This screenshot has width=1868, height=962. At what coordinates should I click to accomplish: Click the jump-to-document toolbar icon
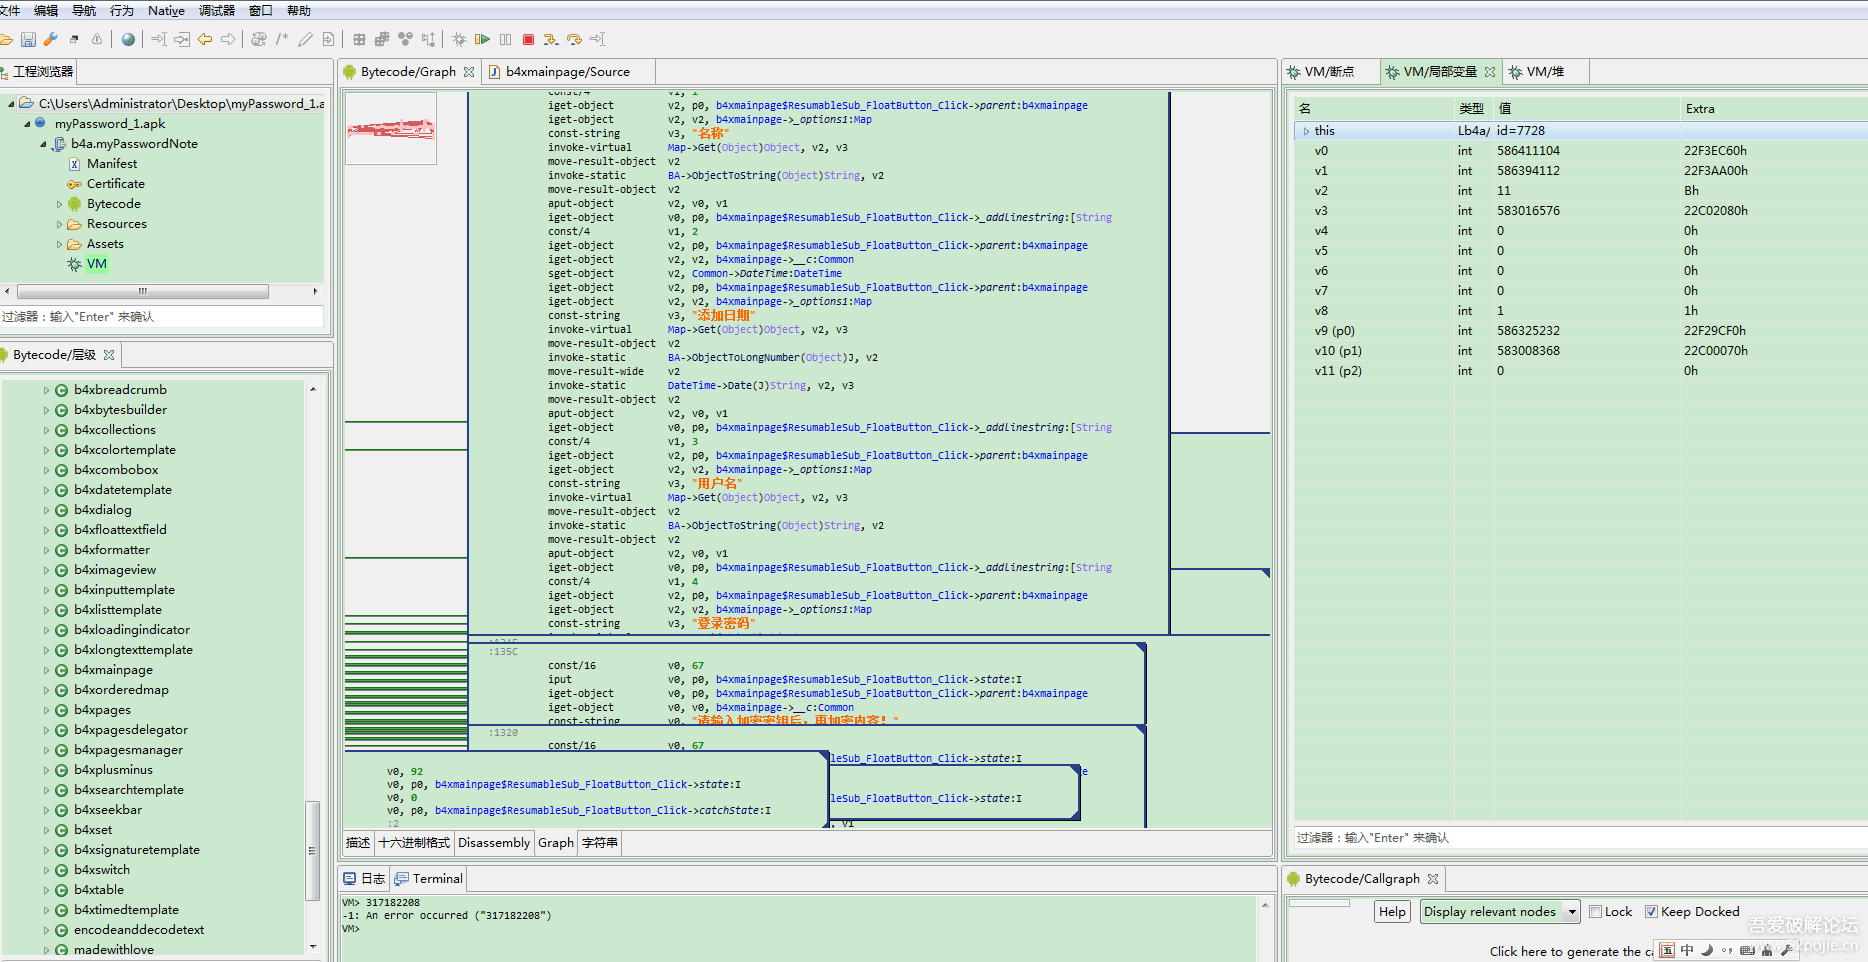point(328,39)
